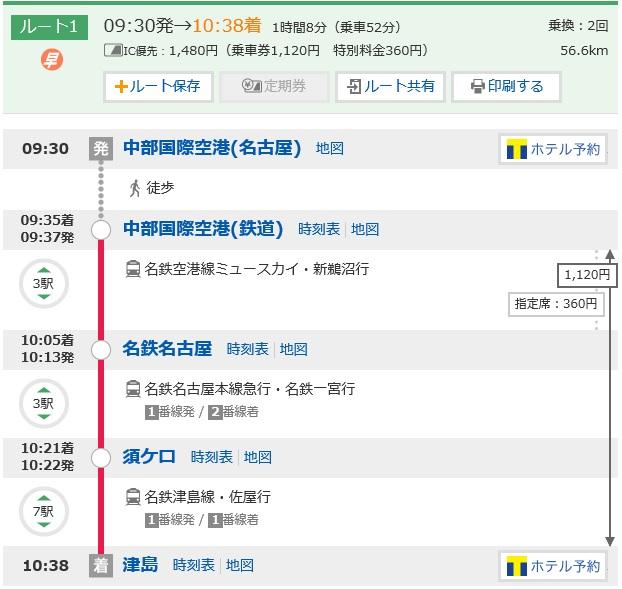Open the 中部国際空港(名古屋) station link
The height and width of the screenshot is (589, 622).
212,148
